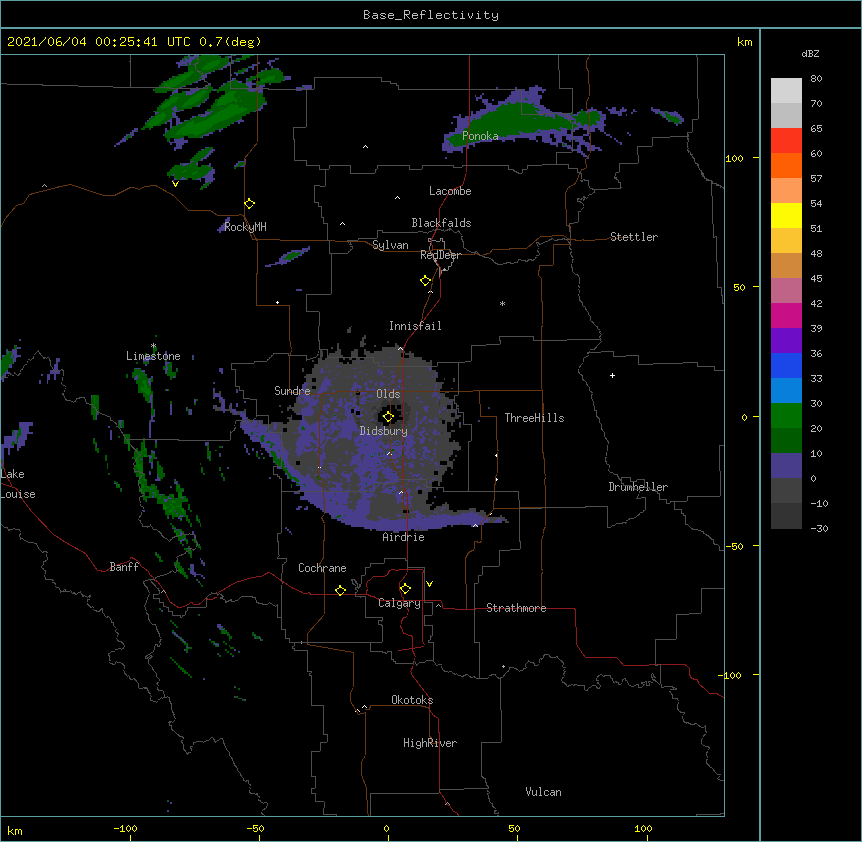
Task: Click the 2021/06/04 00:25:41 UTC timestamp
Action: pos(98,42)
